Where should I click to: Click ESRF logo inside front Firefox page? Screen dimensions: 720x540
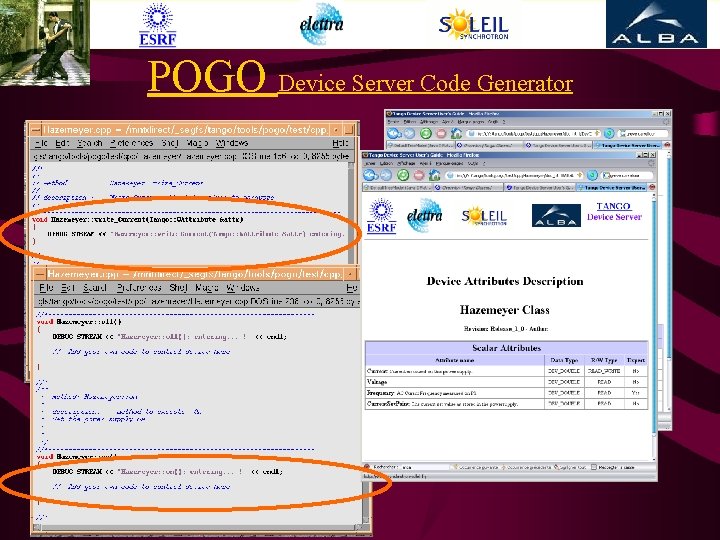point(382,215)
